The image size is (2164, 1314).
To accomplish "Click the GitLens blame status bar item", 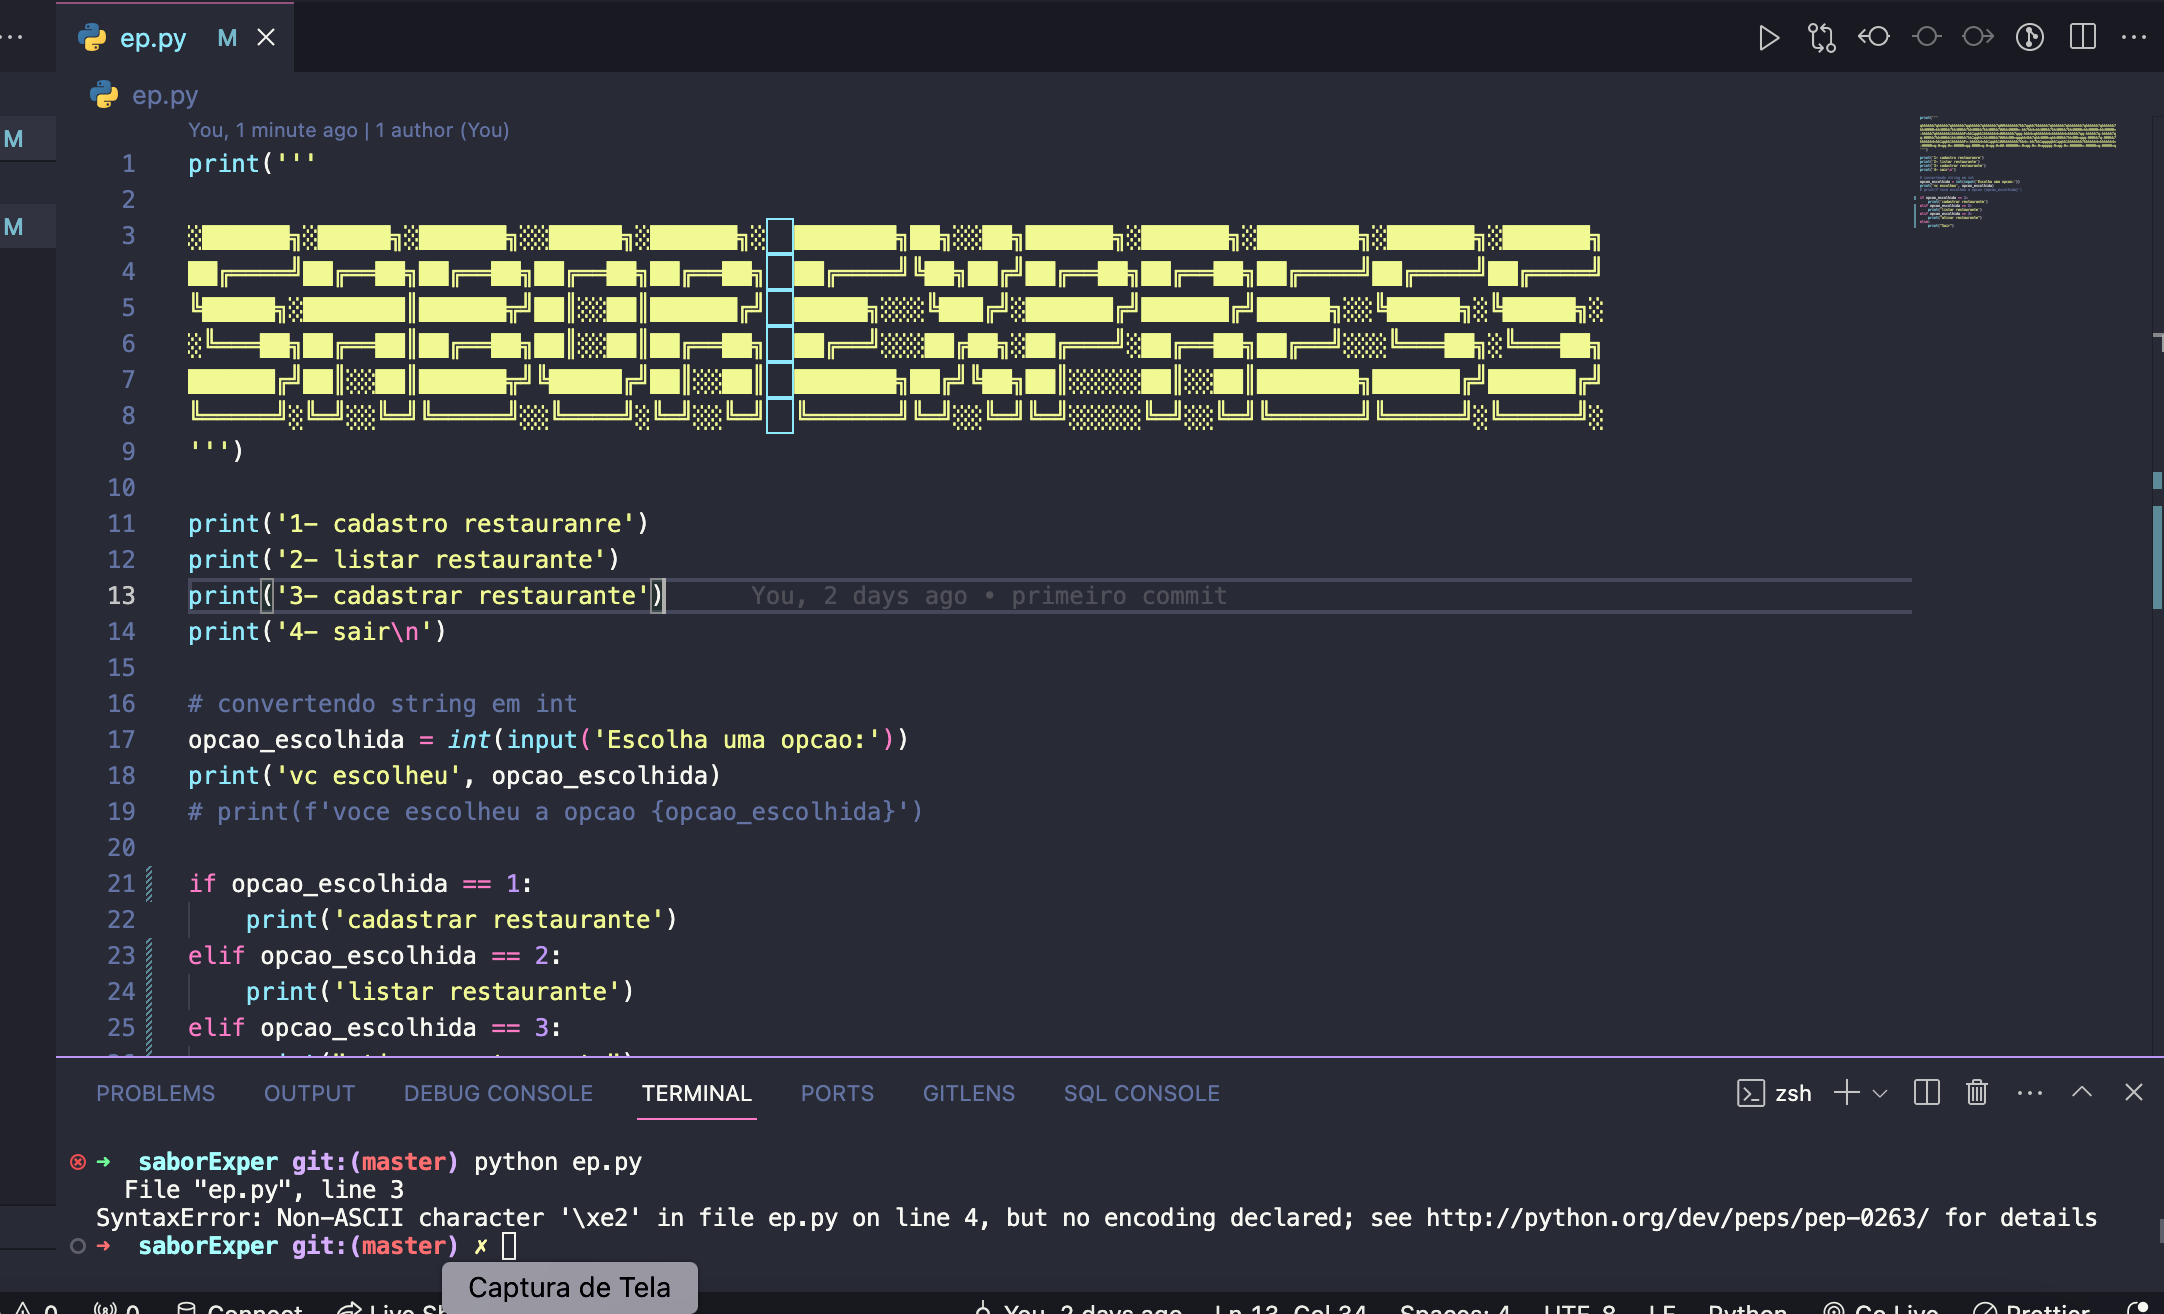I will [x=1080, y=1308].
